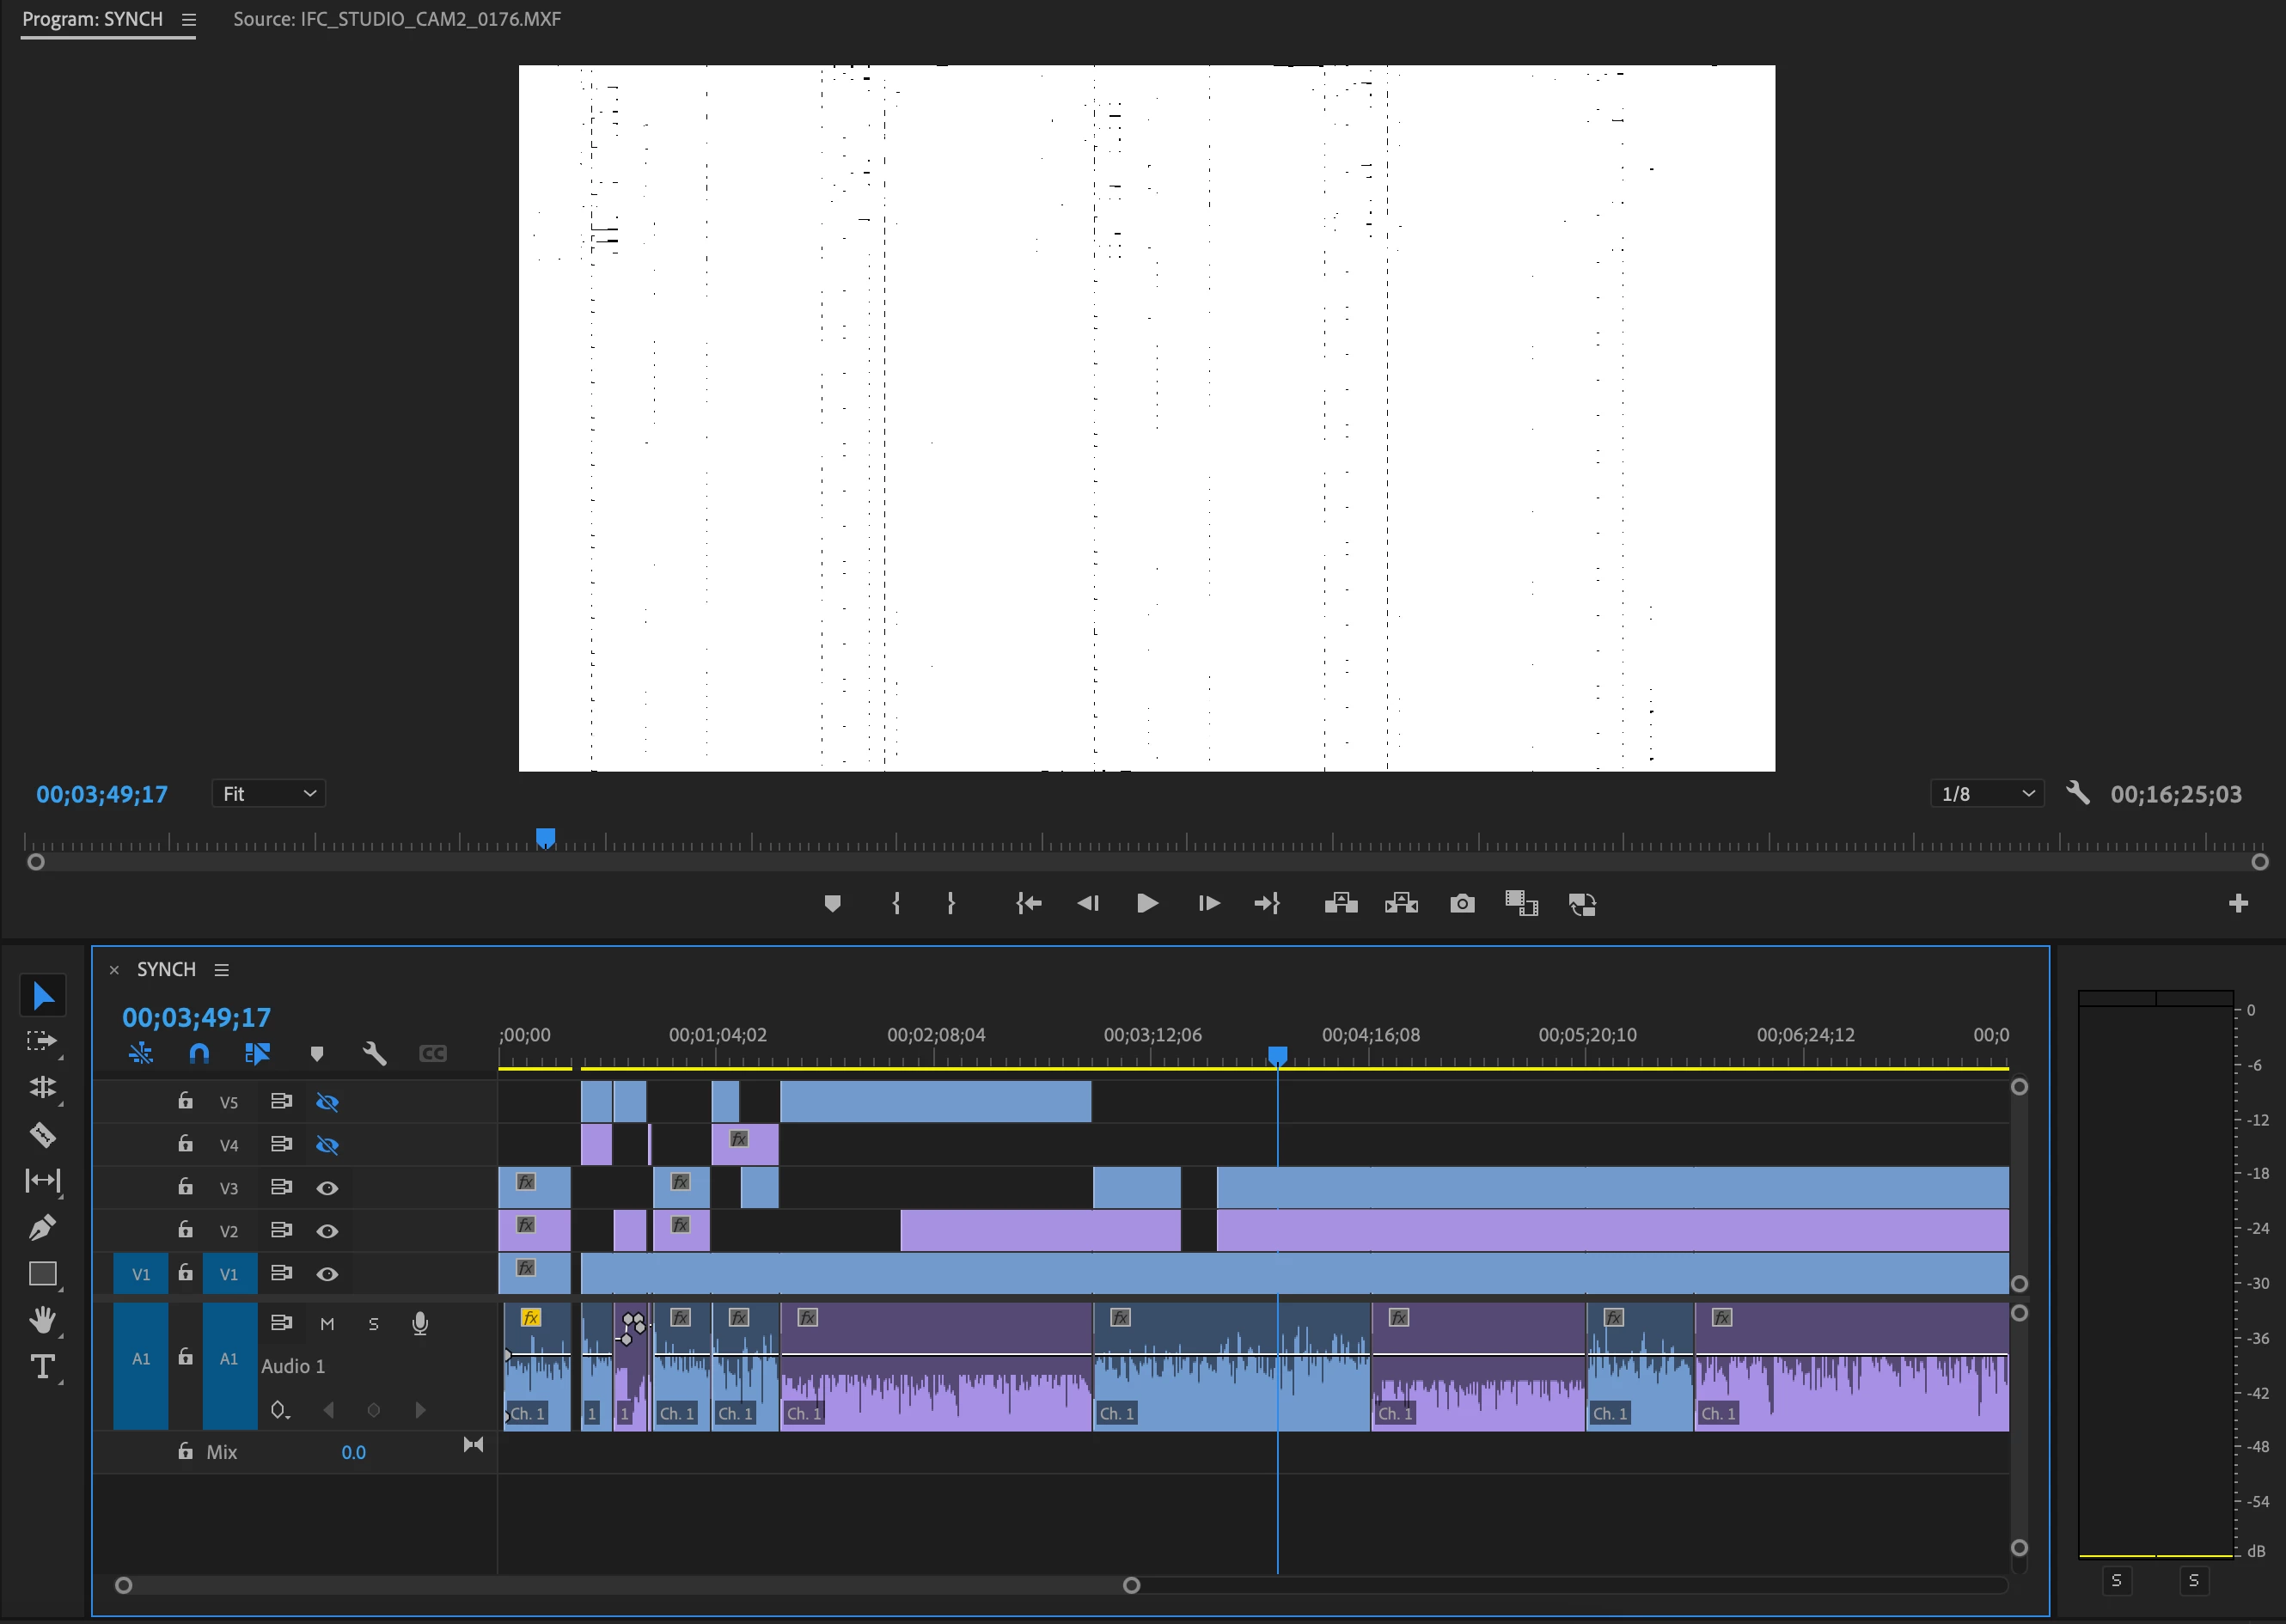Select the Program: SYNCH tab
Image resolution: width=2286 pixels, height=1624 pixels.
point(92,19)
